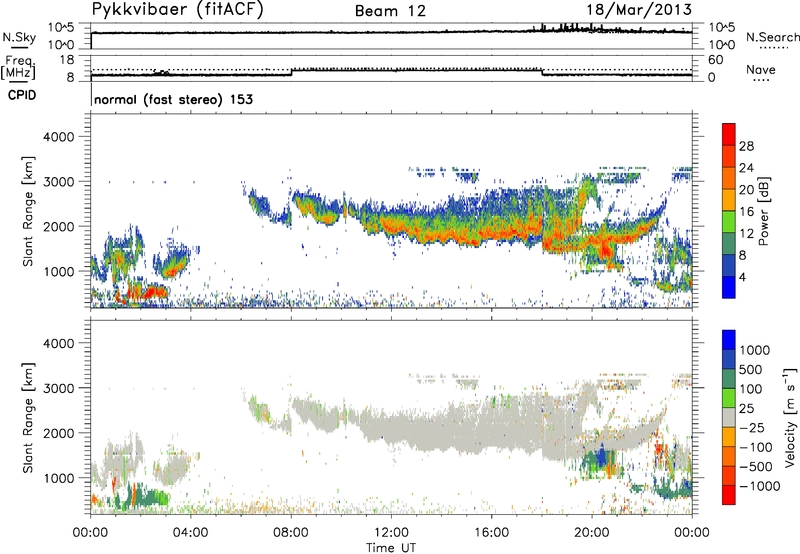The width and height of the screenshot is (800, 554).
Task: Click the Nave legend label
Action: pyautogui.click(x=761, y=70)
